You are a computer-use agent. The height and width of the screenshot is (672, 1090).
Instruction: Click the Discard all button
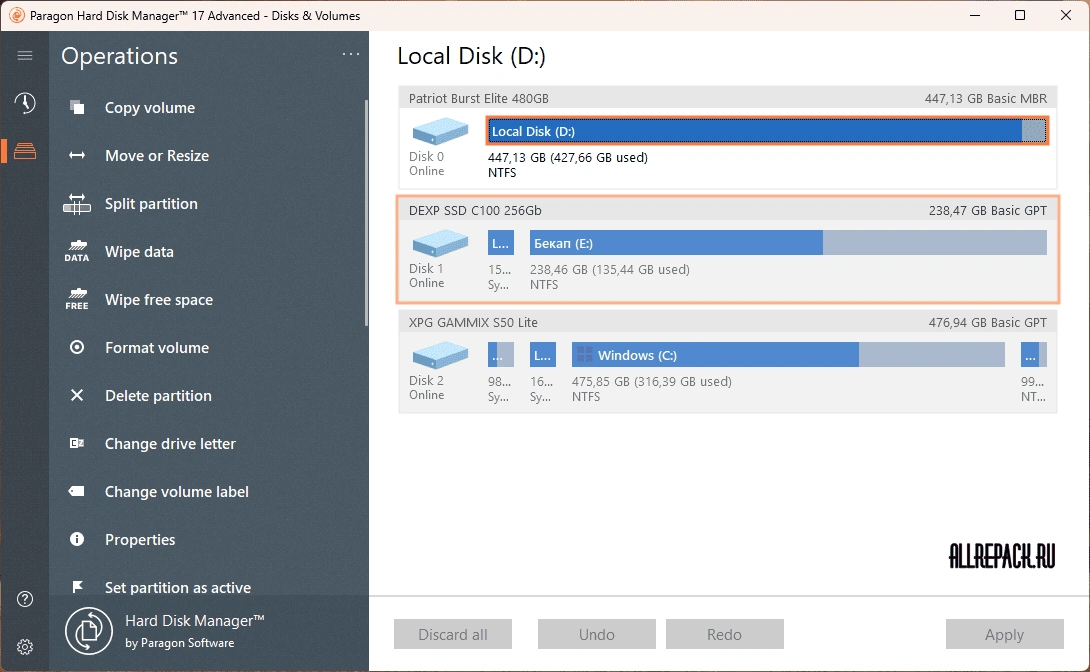click(453, 634)
